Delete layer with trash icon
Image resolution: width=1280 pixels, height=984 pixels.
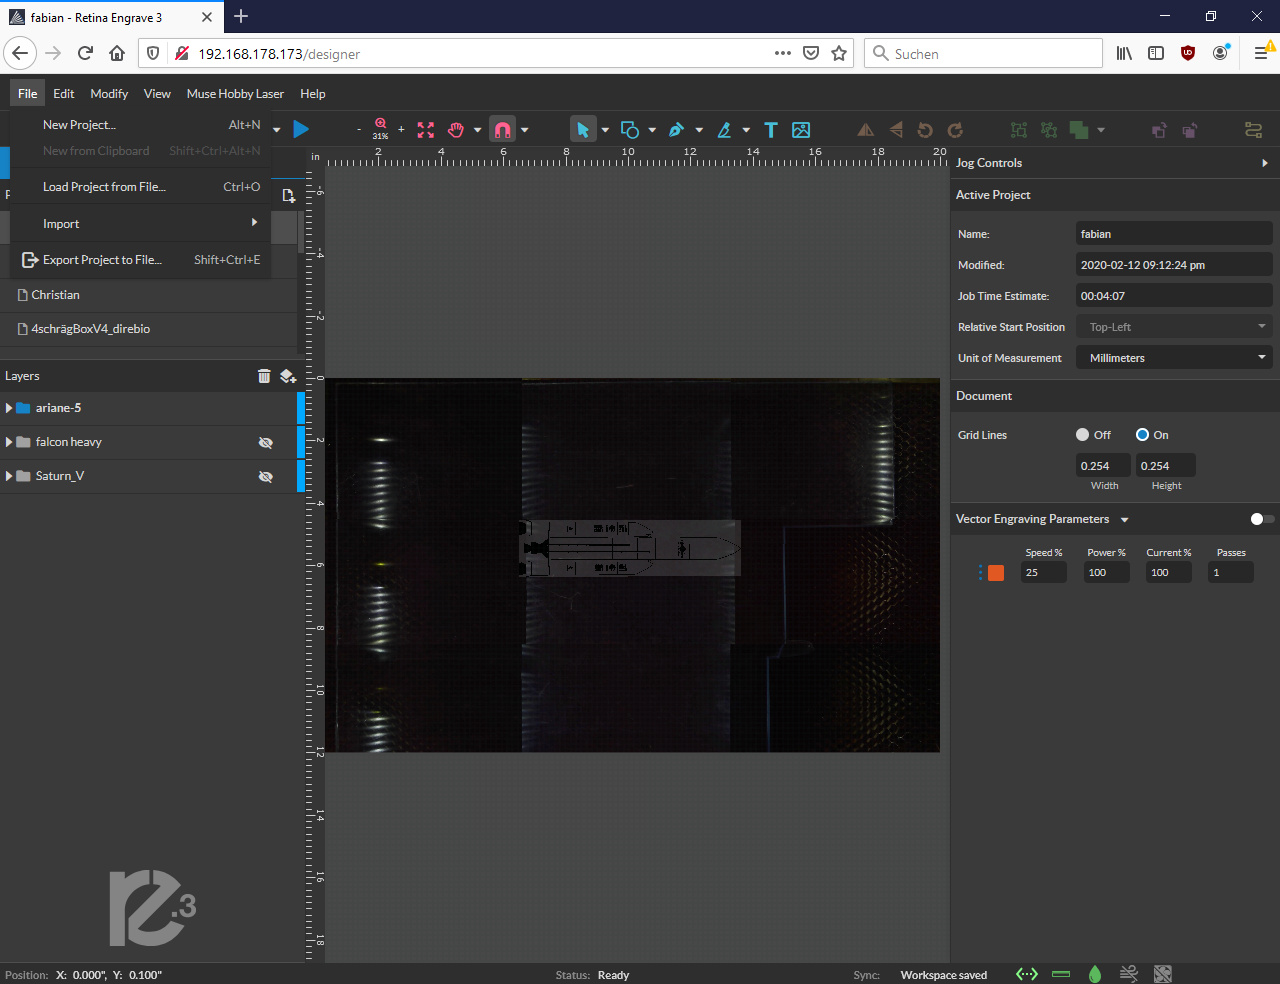pyautogui.click(x=264, y=376)
